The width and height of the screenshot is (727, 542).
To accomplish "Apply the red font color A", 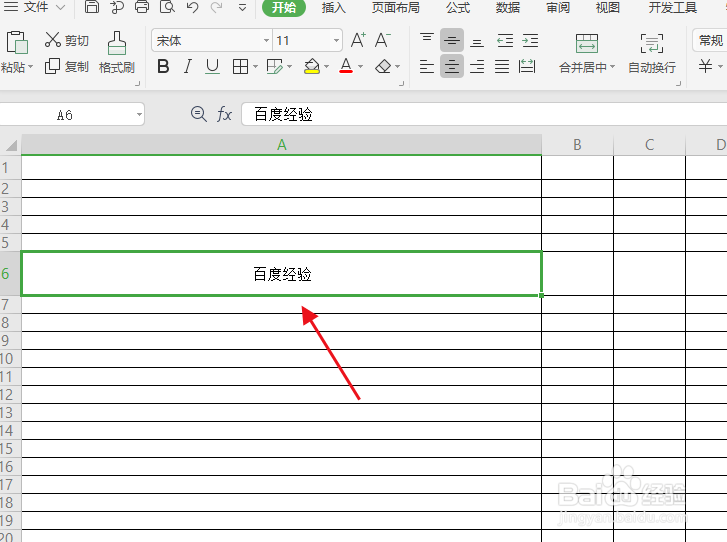I will click(x=346, y=66).
